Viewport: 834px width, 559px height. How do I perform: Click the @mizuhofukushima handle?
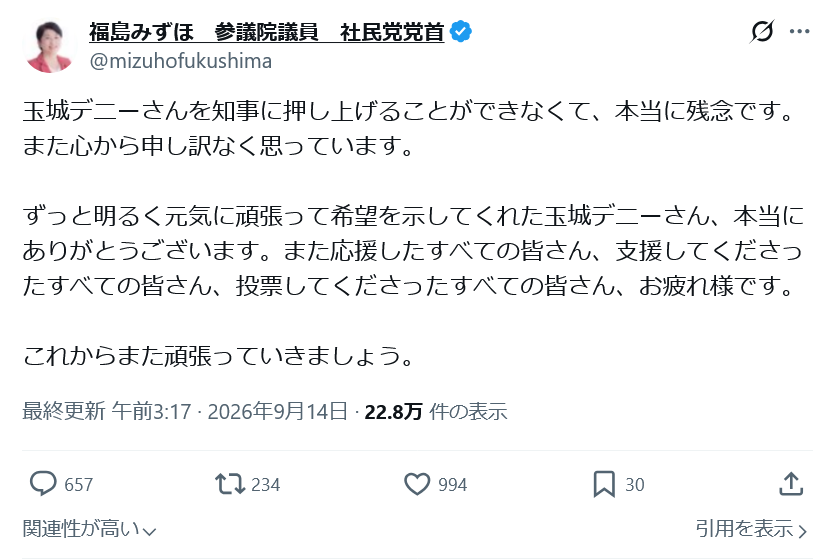coord(181,61)
